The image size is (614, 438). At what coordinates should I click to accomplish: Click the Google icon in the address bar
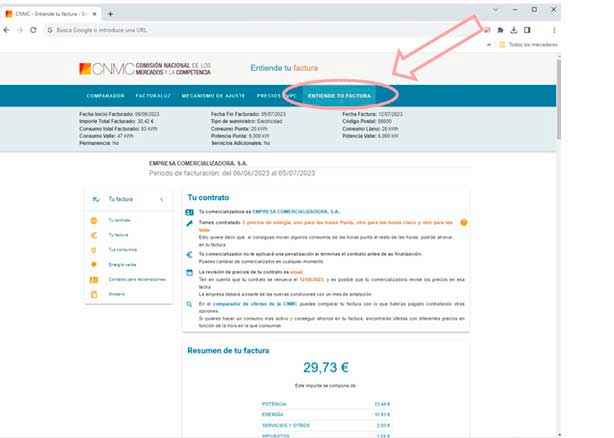(x=50, y=30)
